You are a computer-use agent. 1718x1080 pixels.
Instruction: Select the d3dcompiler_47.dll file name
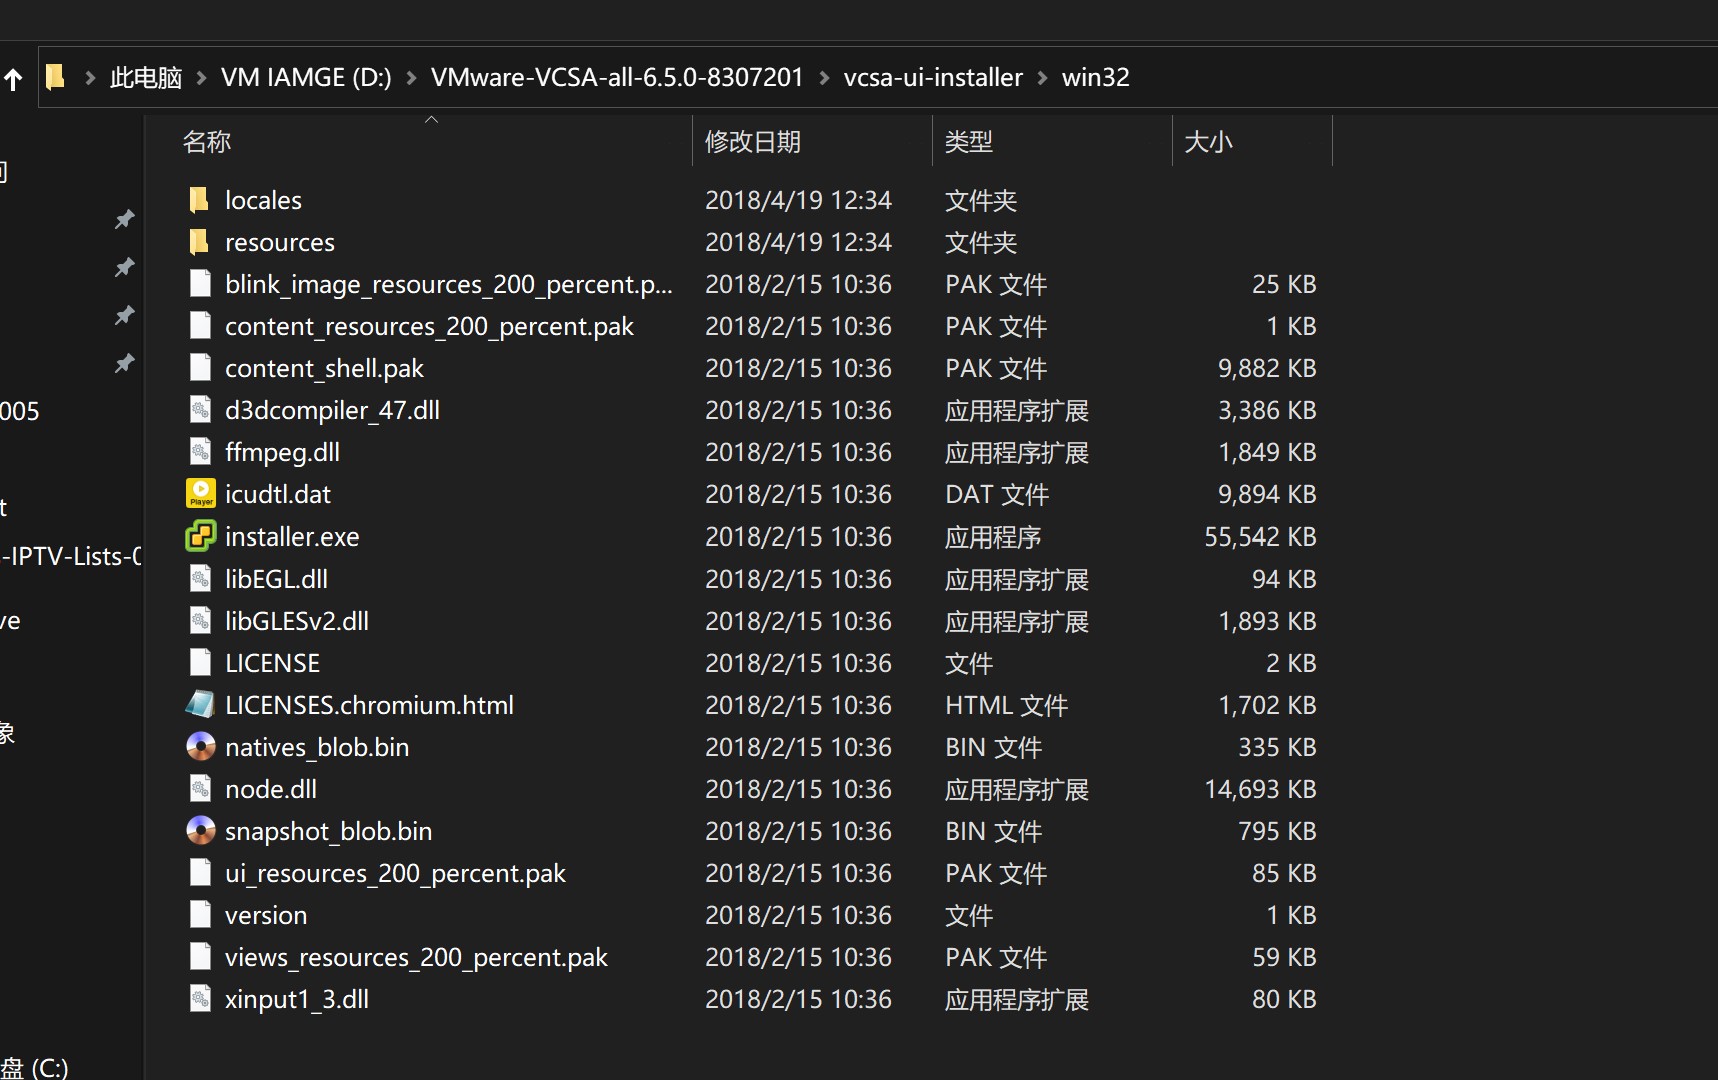(x=332, y=410)
